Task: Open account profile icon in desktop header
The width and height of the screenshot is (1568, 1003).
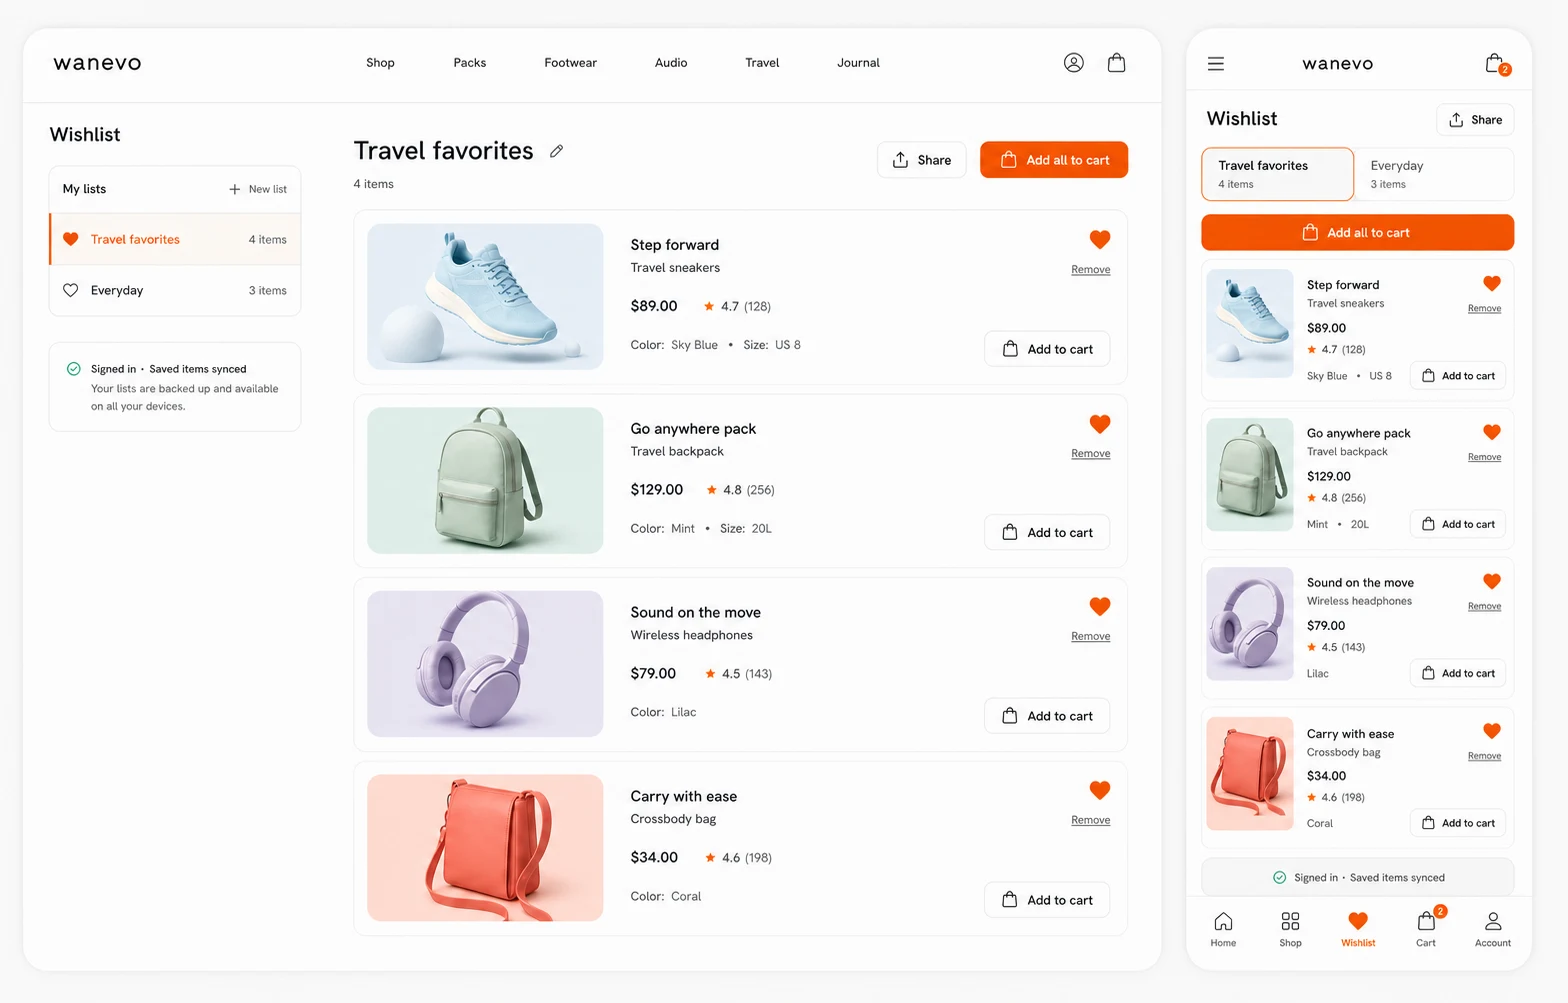Action: tap(1073, 63)
